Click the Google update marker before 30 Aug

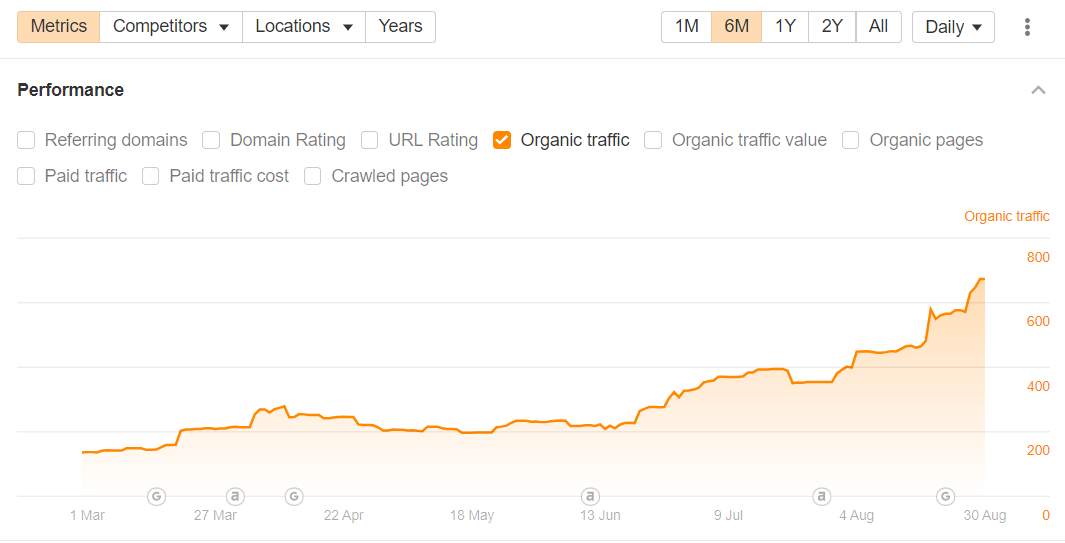945,497
